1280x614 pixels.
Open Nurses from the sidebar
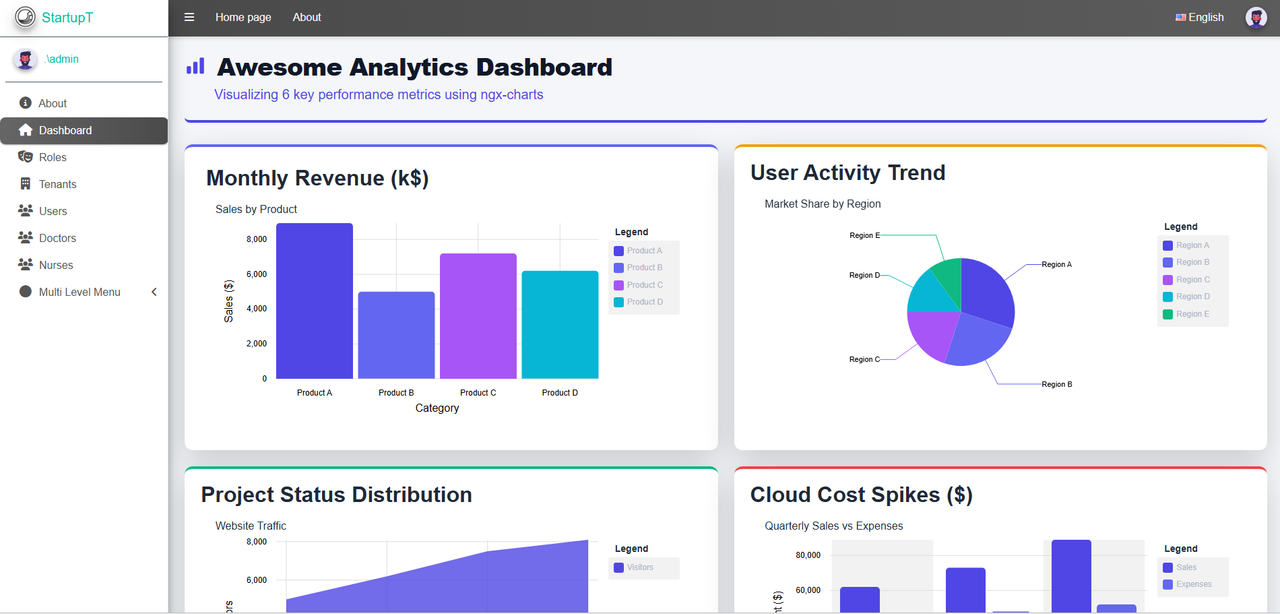tap(84, 265)
